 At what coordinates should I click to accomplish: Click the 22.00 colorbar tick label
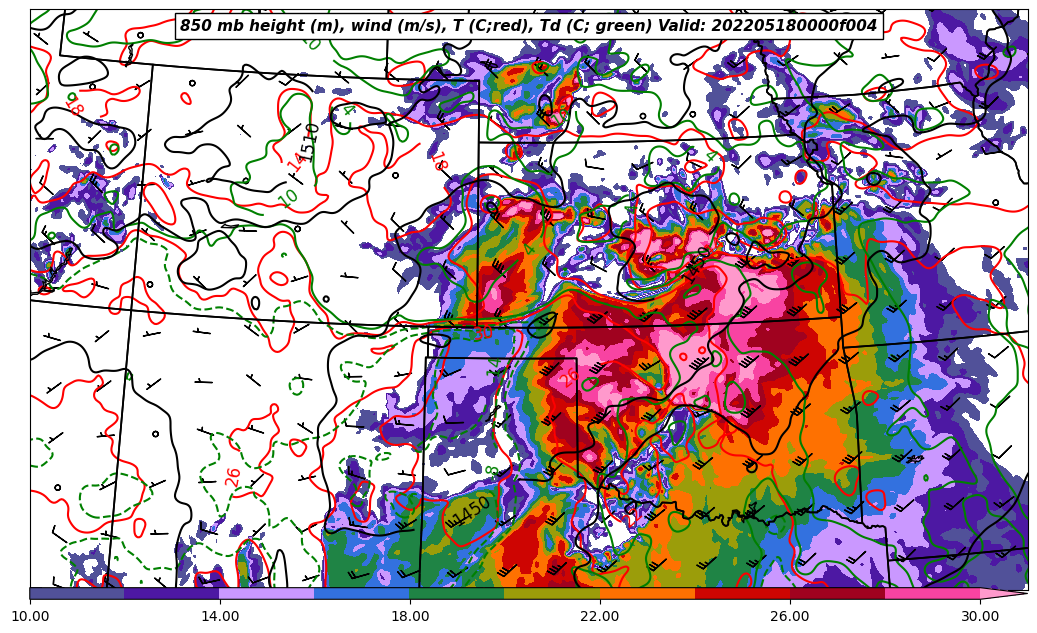[600, 616]
